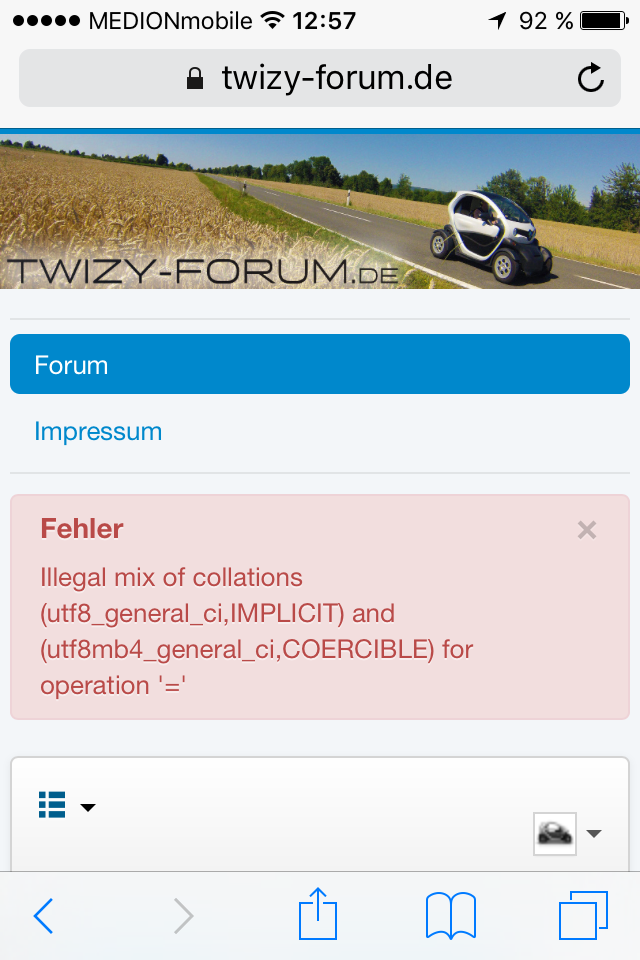Tap the lock icon beside the URL
Image resolution: width=640 pixels, height=960 pixels.
click(195, 79)
